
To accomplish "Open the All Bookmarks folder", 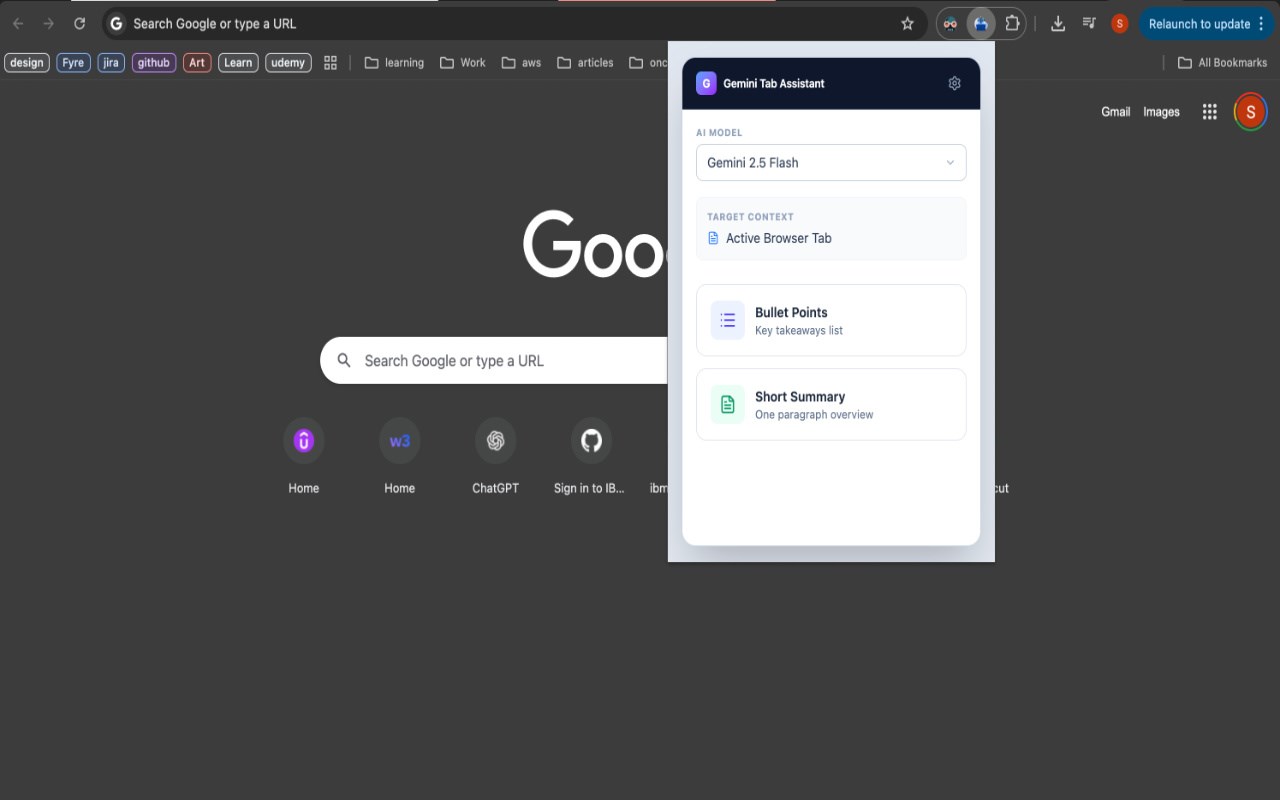I will coord(1222,63).
